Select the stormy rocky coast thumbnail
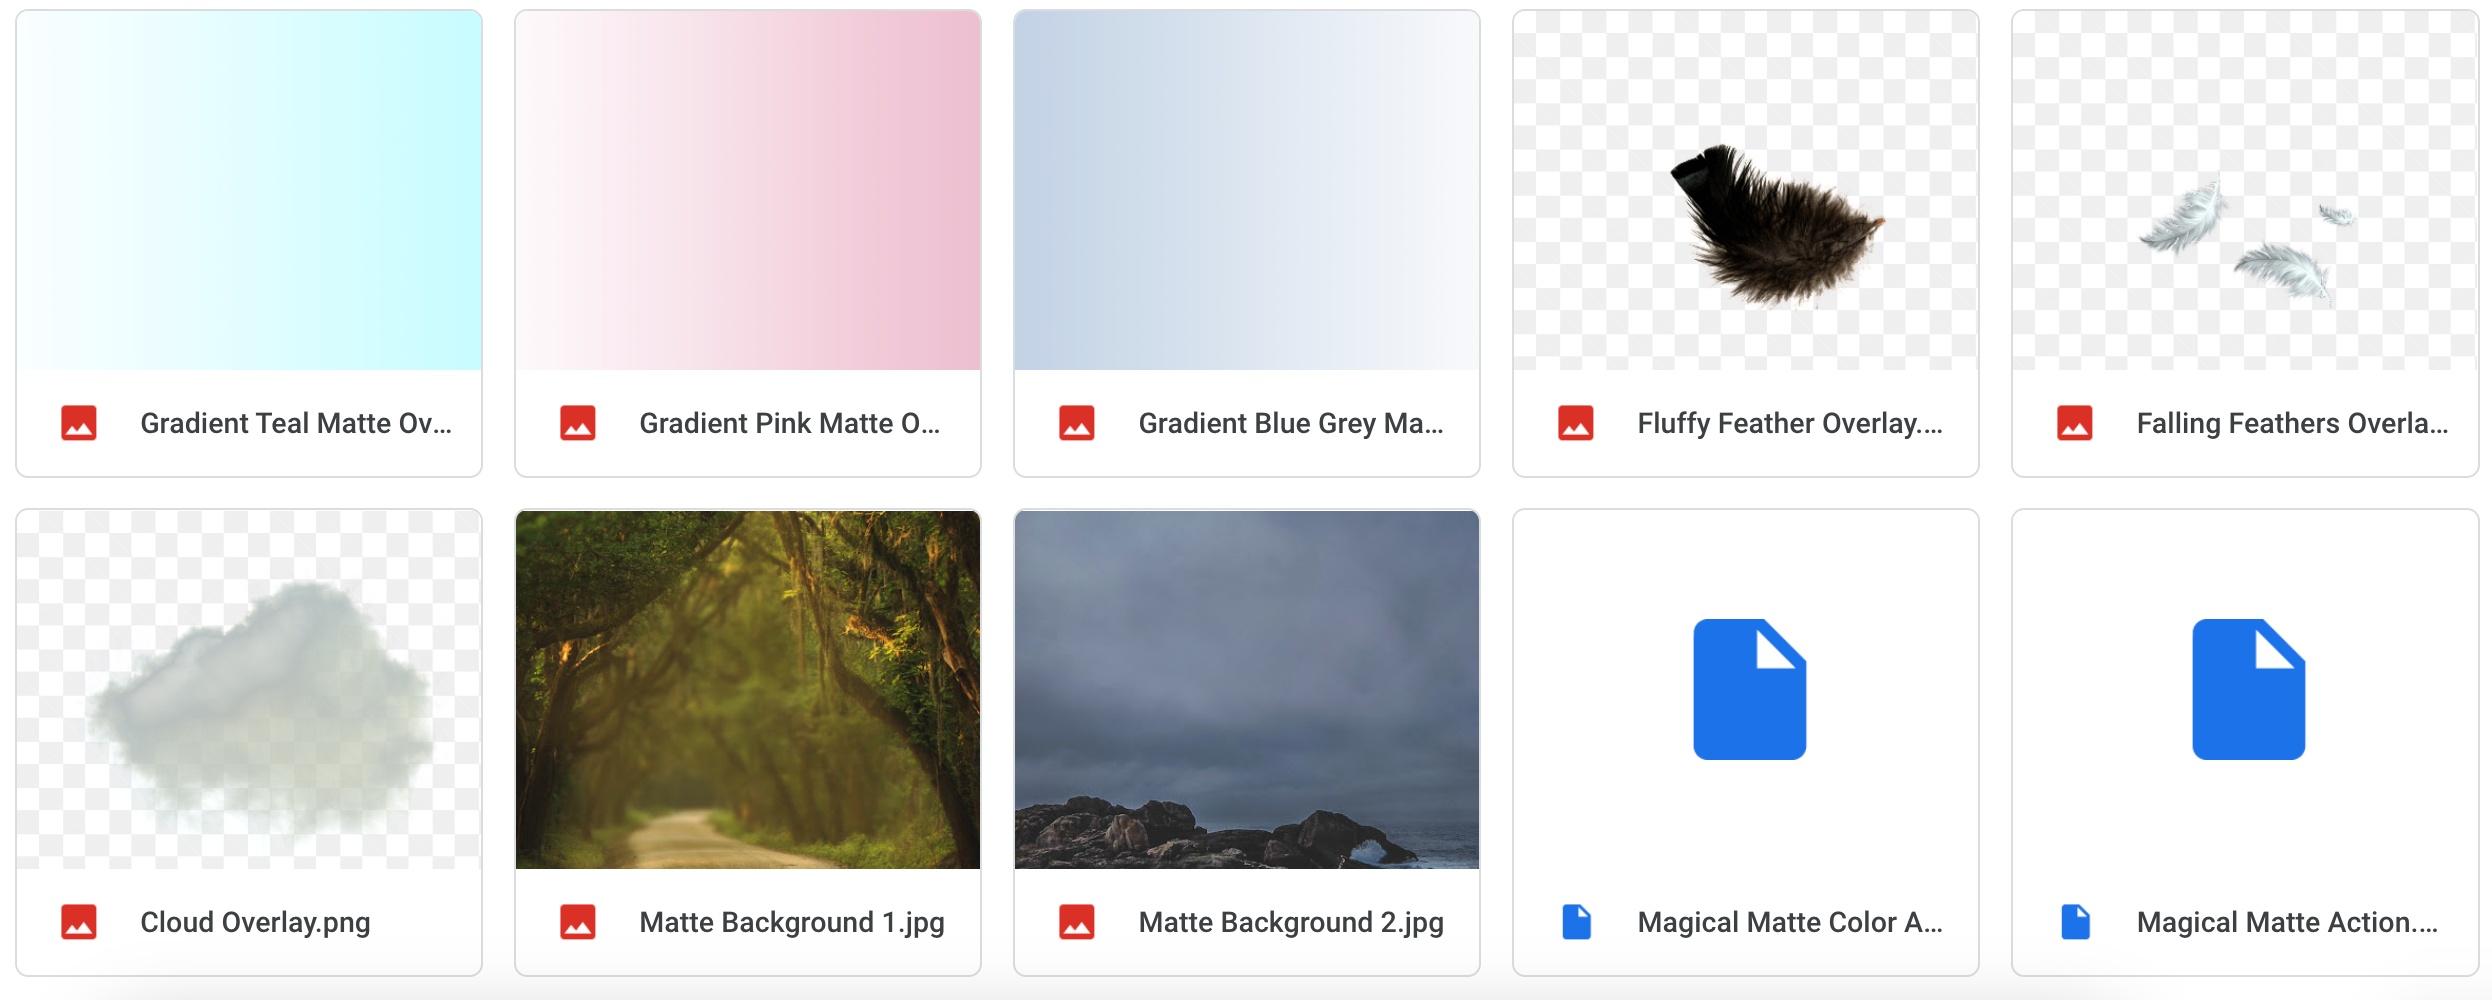This screenshot has width=2492, height=1000. (1247, 690)
